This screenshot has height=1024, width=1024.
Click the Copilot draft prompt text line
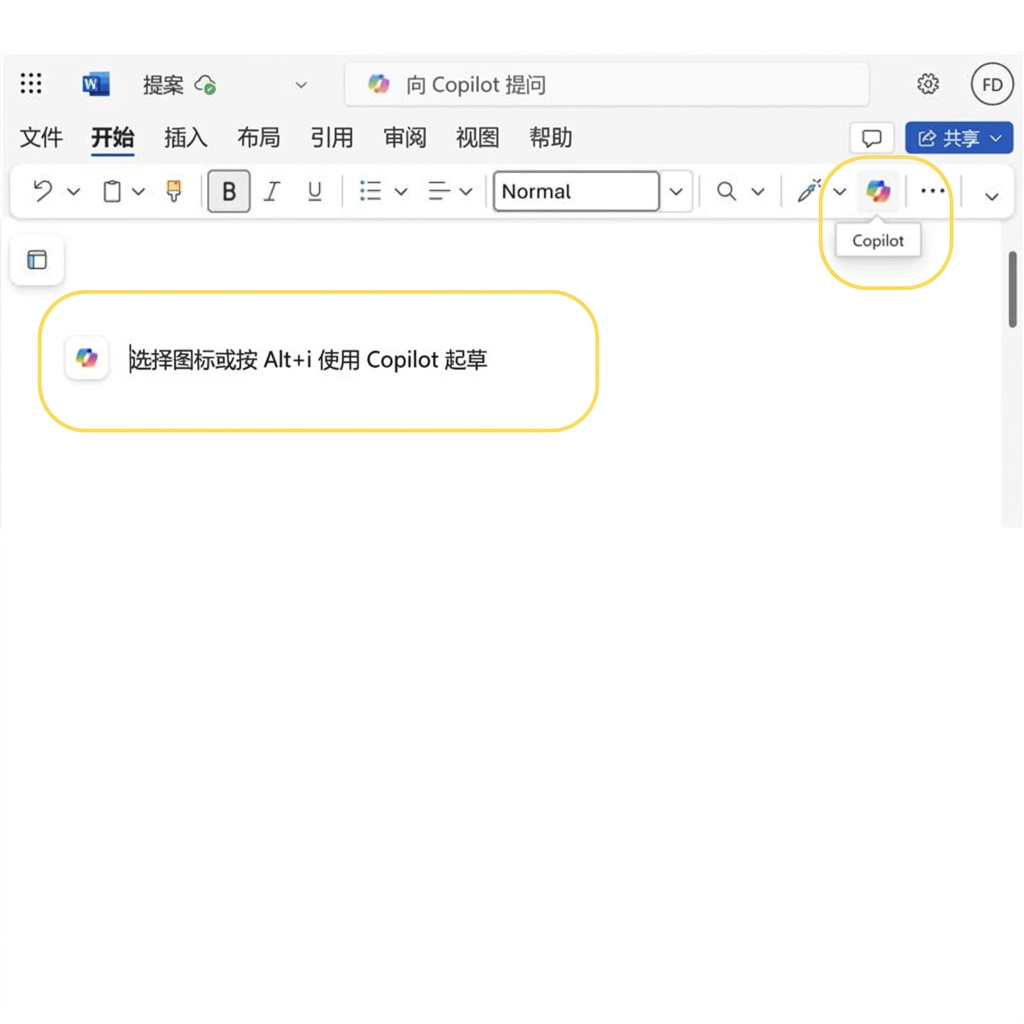pyautogui.click(x=308, y=360)
